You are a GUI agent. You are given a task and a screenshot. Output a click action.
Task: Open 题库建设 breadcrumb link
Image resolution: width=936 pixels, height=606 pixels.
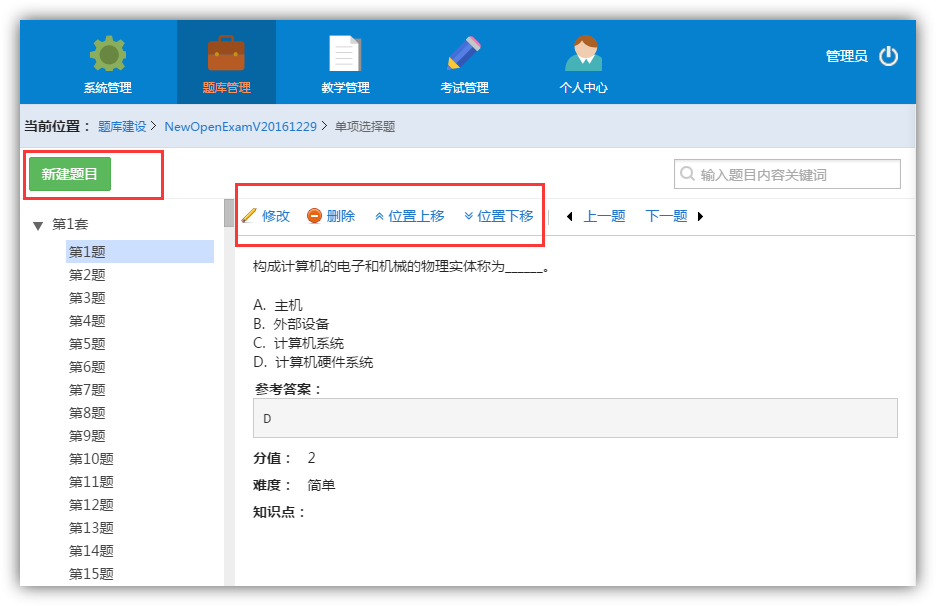[x=122, y=127]
